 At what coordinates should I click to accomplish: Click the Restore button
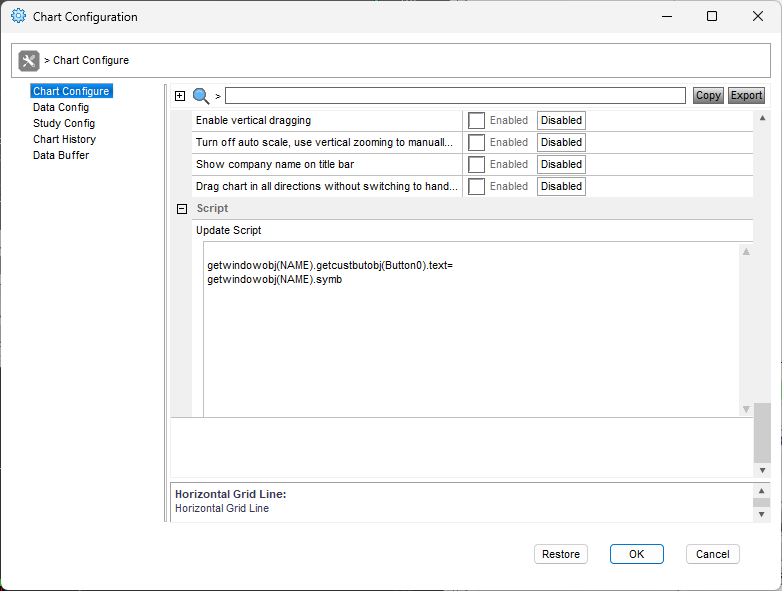click(x=561, y=554)
